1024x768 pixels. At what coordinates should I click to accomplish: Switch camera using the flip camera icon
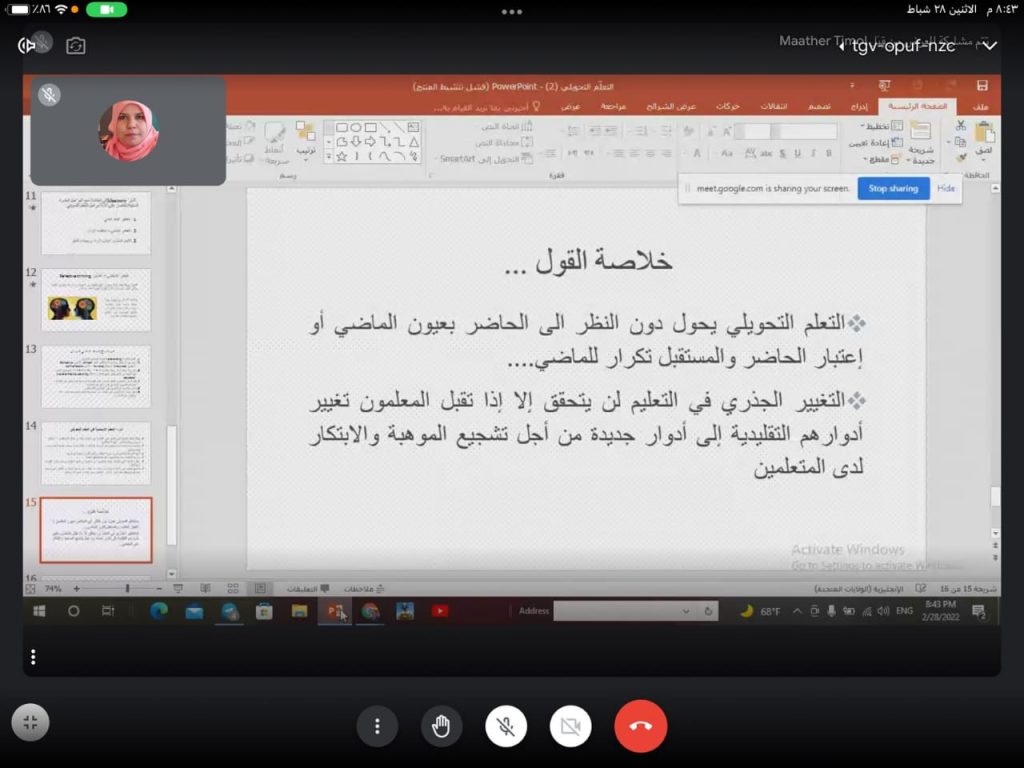(x=76, y=46)
